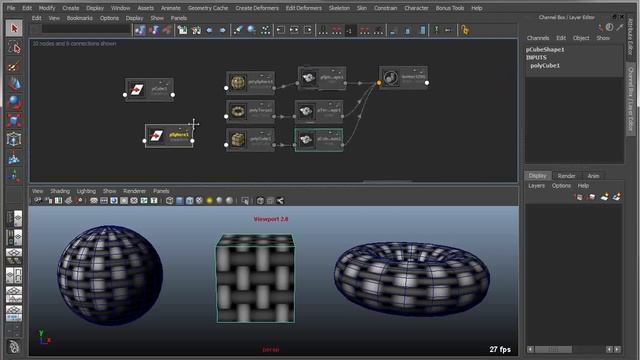Activate the Lasso select tool
Image resolution: width=640 pixels, height=360 pixels.
[14, 48]
